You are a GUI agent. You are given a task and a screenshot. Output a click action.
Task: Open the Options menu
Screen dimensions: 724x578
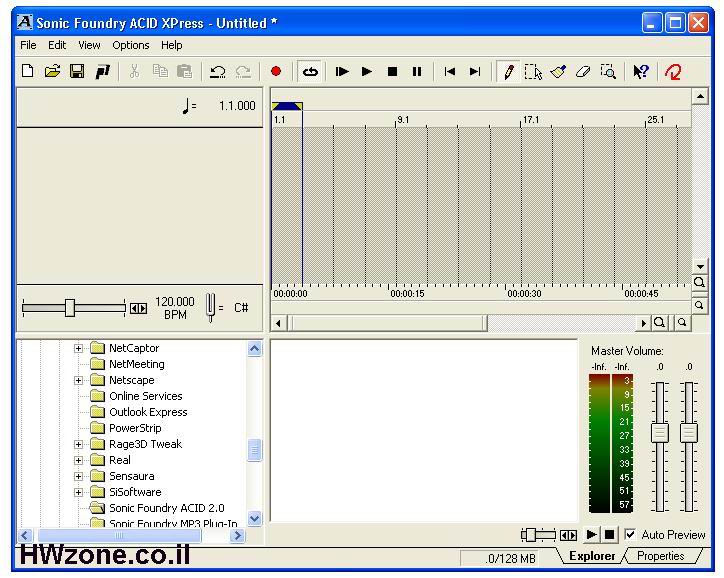pos(131,45)
